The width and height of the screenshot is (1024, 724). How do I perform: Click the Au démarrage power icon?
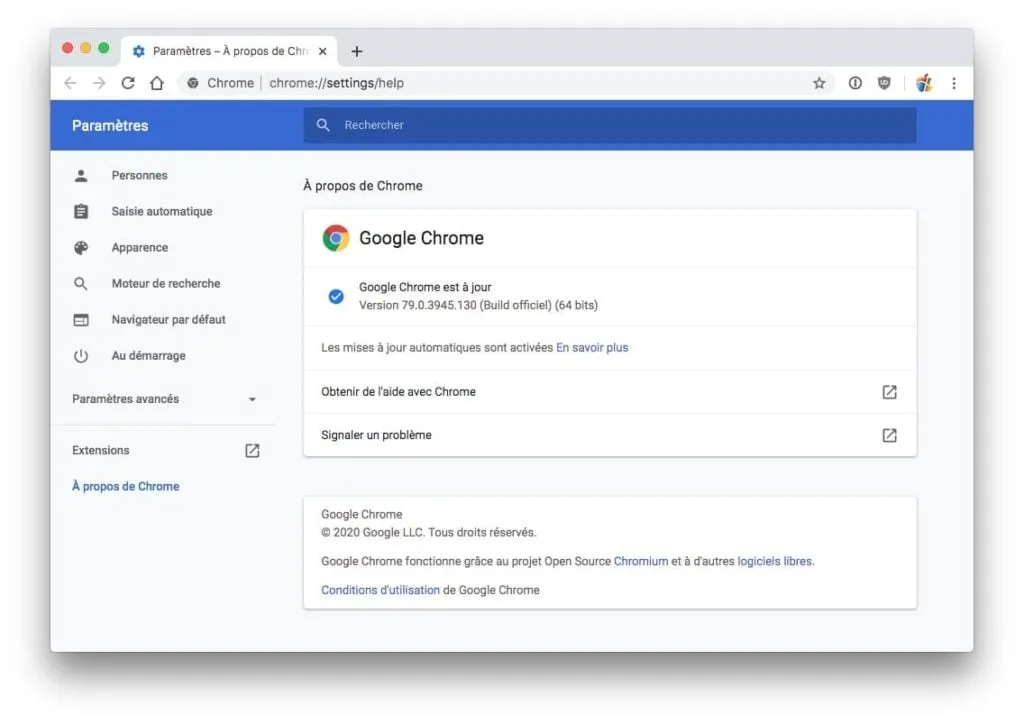(81, 355)
